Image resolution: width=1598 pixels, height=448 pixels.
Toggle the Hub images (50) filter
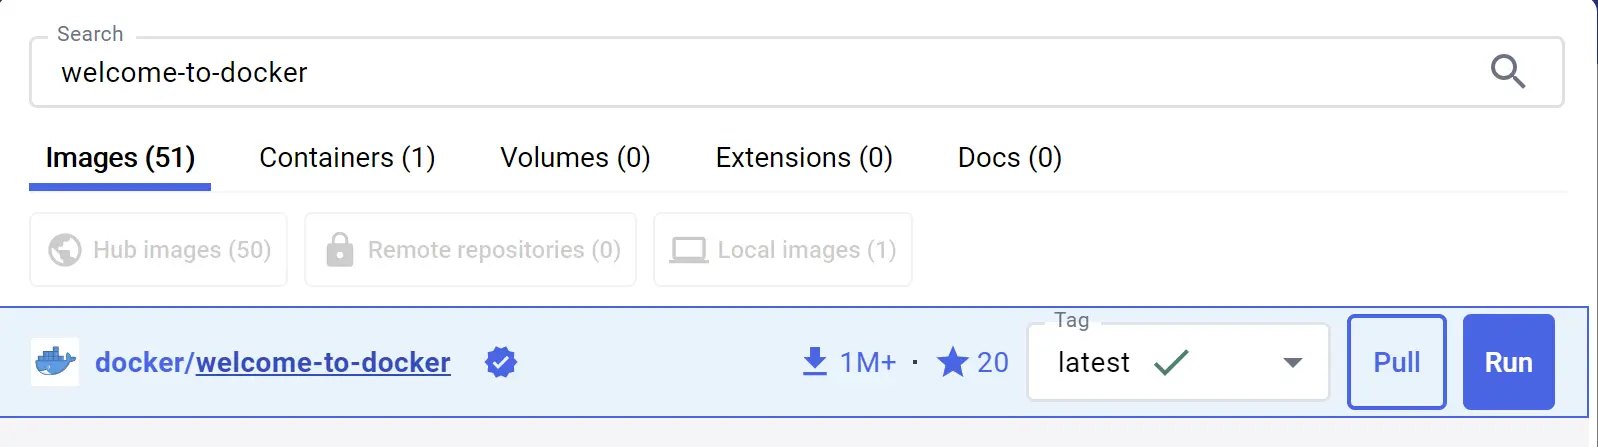click(159, 250)
